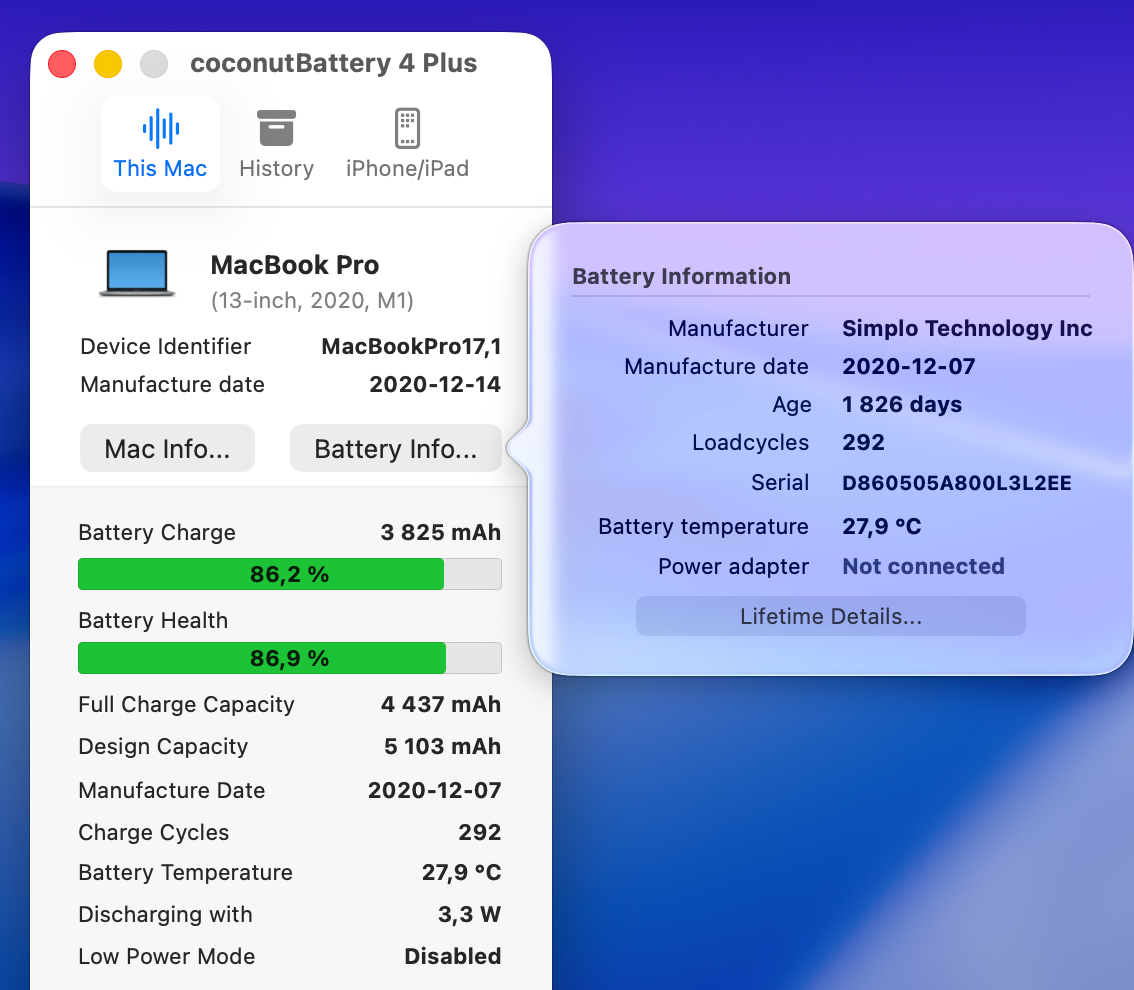Viewport: 1134px width, 990px height.
Task: Click the iPhone outline icon in the toolbar
Action: (x=407, y=128)
